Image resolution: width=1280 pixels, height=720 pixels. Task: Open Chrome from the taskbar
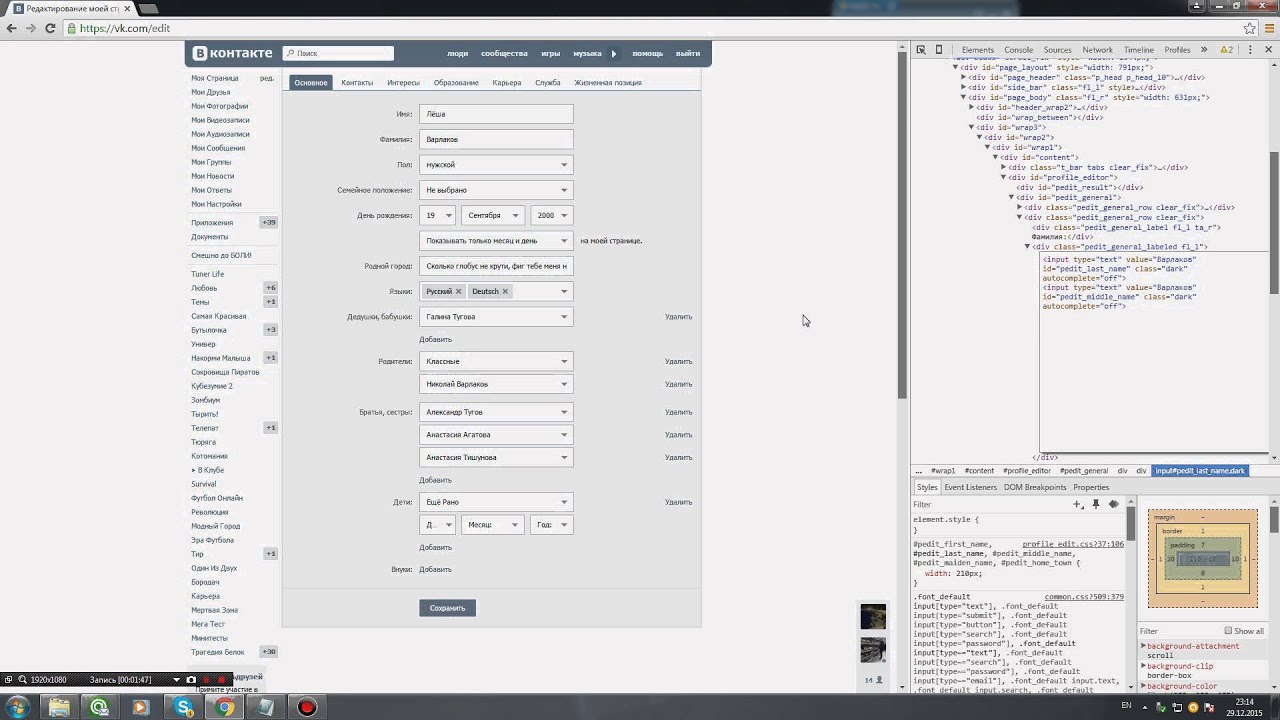[226, 707]
